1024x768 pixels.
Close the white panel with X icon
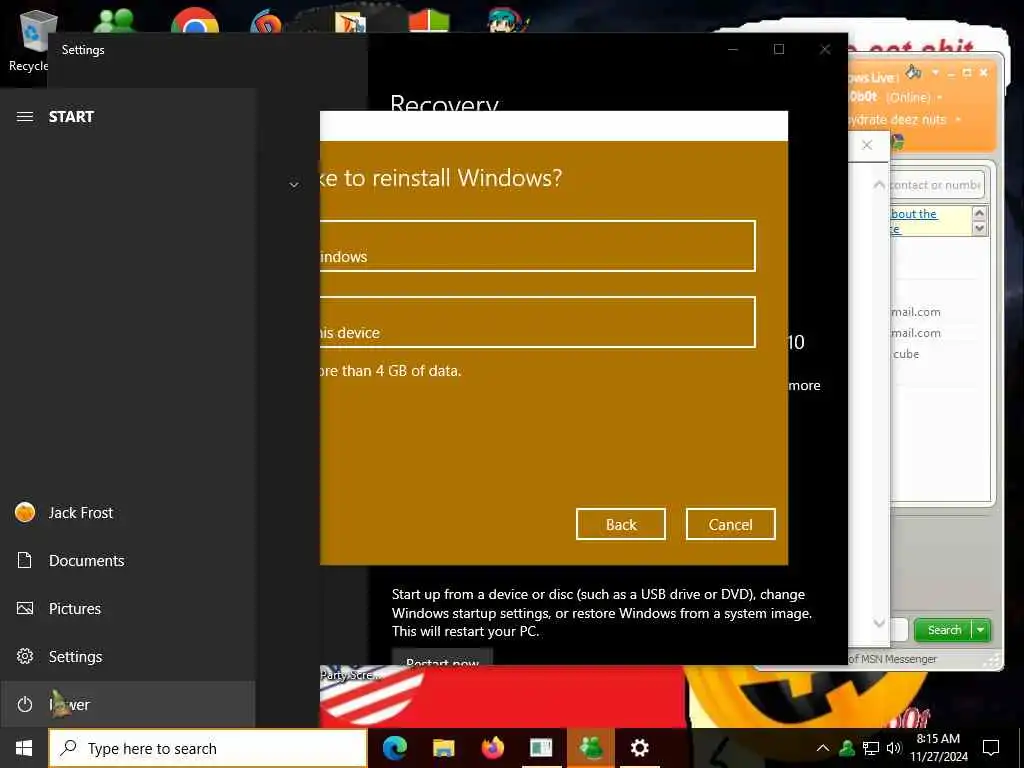point(867,145)
